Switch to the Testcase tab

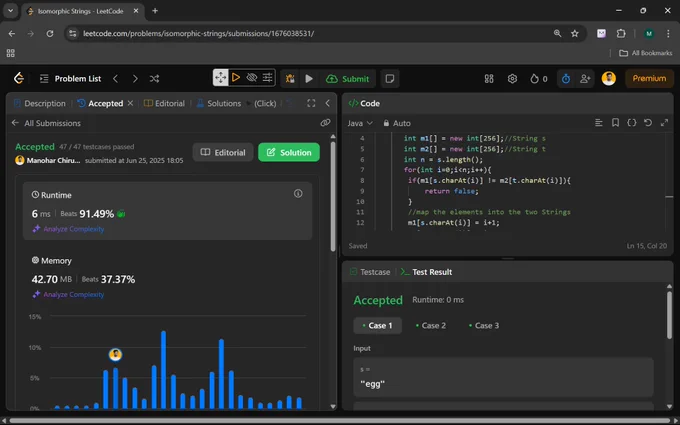[x=370, y=272]
